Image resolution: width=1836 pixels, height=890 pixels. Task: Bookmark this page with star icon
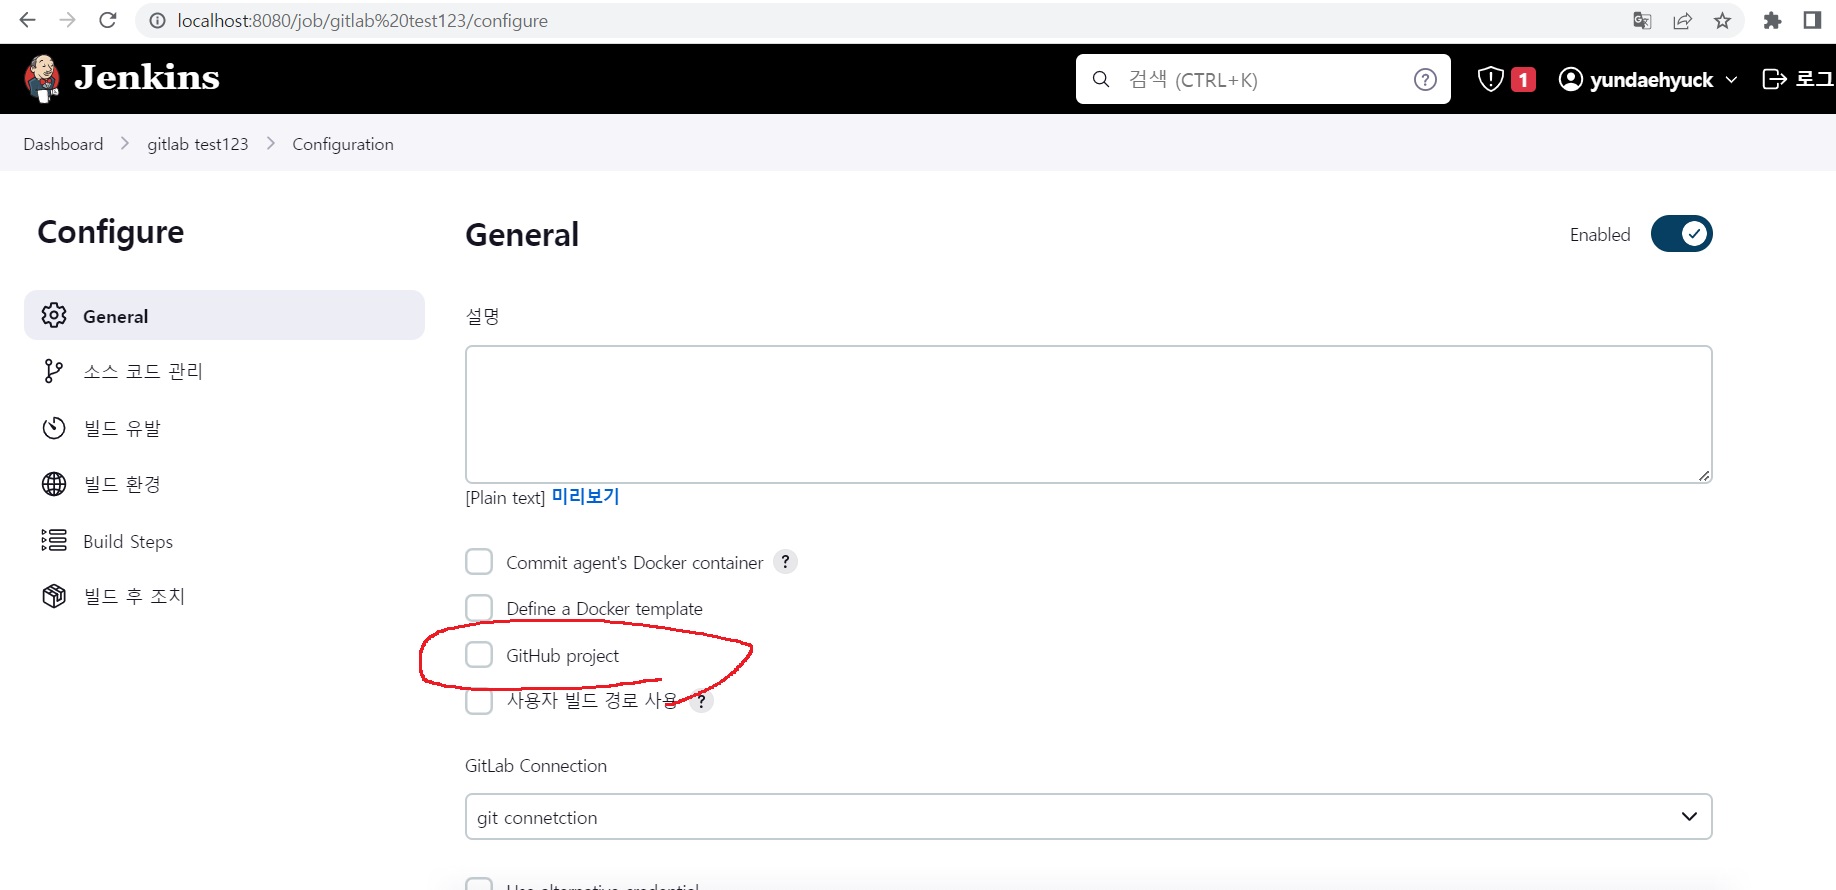[x=1722, y=20]
